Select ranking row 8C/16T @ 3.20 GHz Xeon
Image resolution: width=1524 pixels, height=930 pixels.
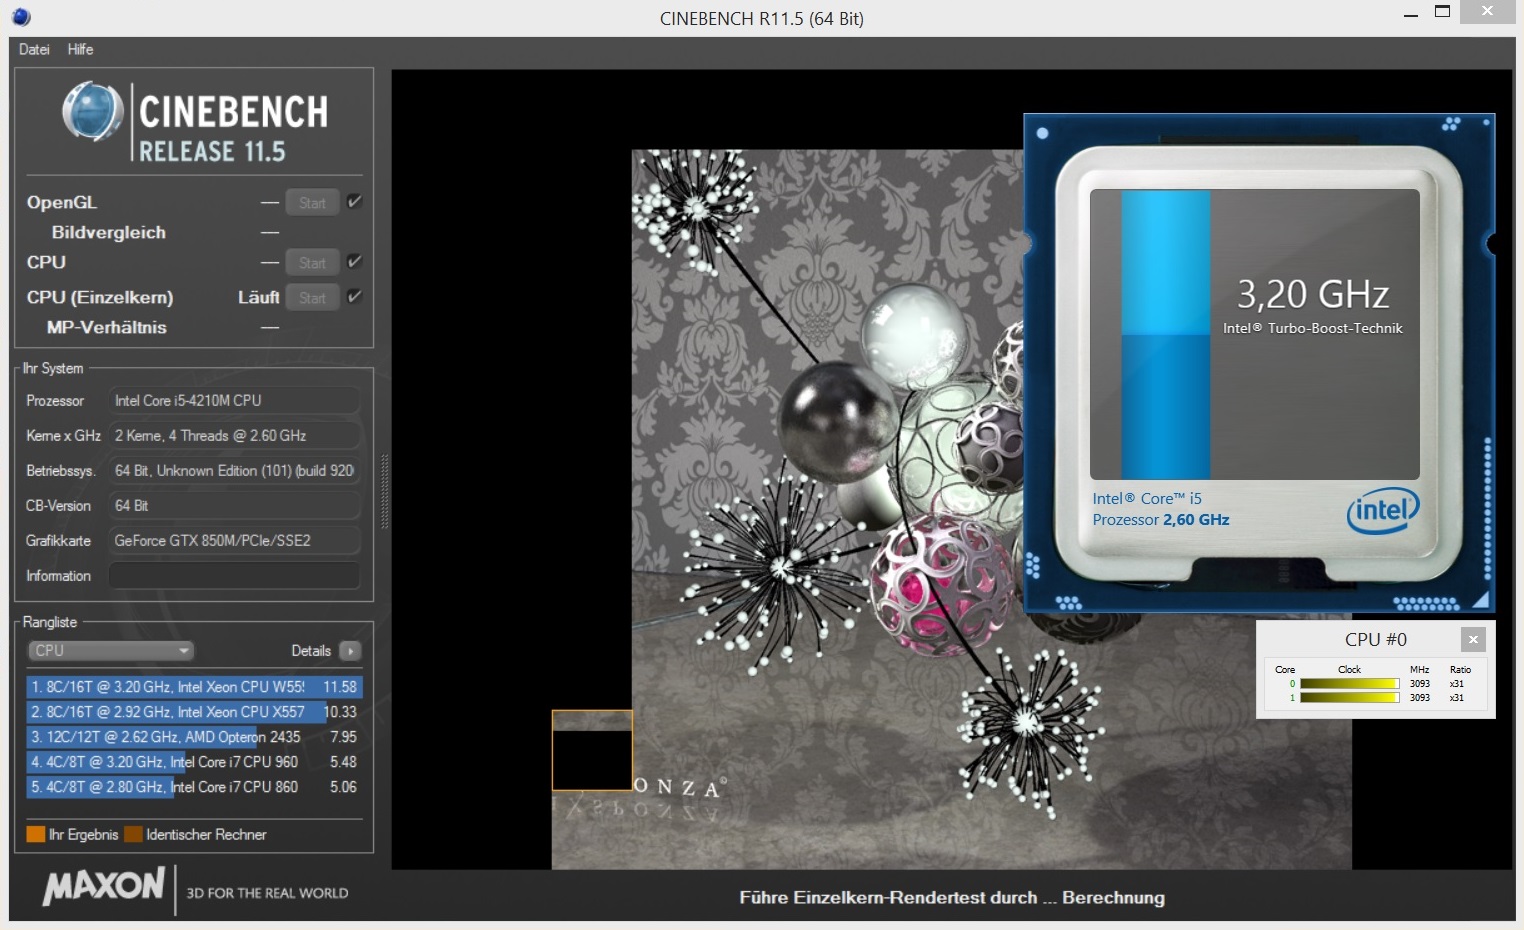click(194, 687)
